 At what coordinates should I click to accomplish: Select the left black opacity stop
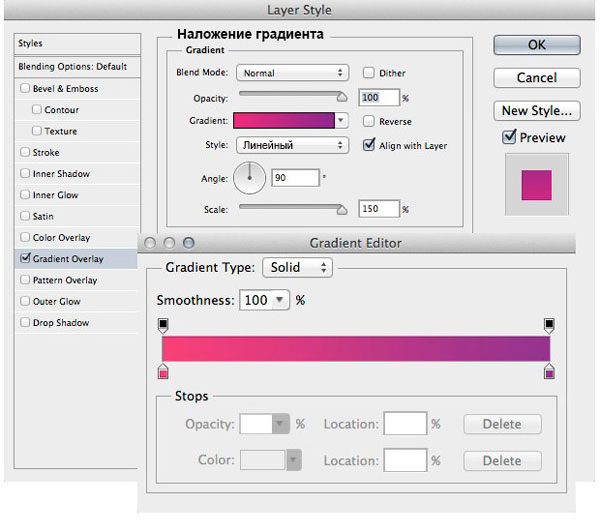pos(163,325)
